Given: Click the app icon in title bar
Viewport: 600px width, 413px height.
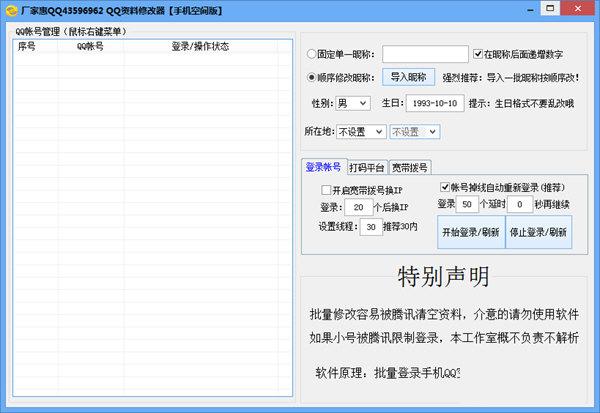Looking at the screenshot, I should point(11,8).
